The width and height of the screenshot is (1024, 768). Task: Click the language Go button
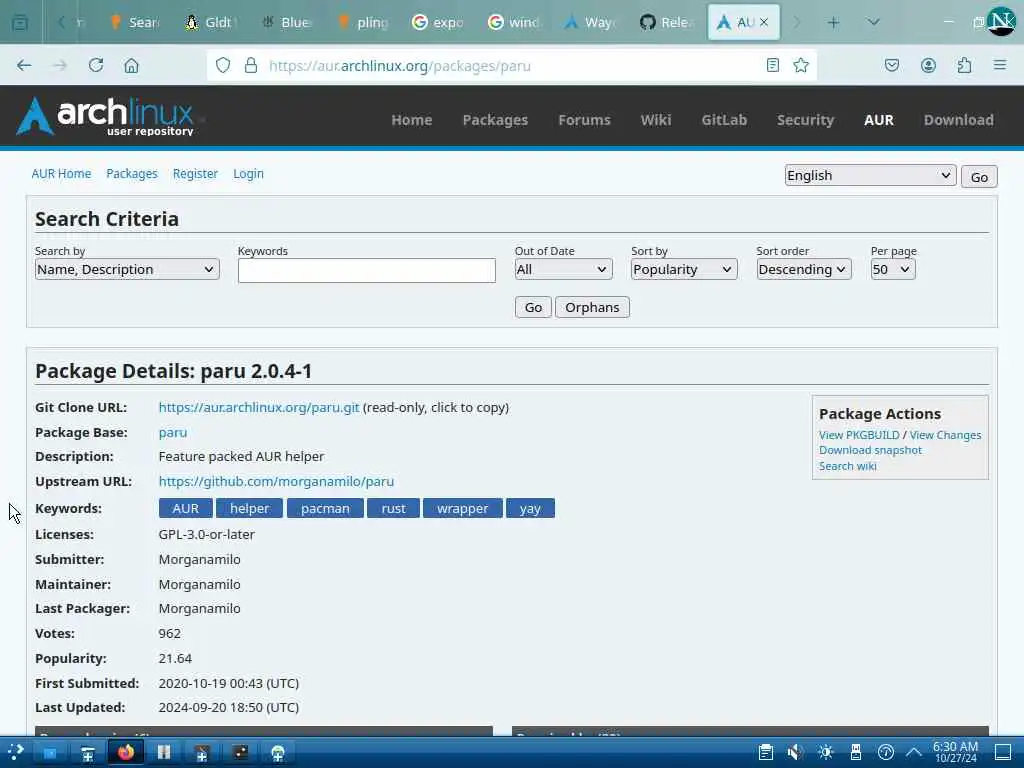pyautogui.click(x=979, y=177)
